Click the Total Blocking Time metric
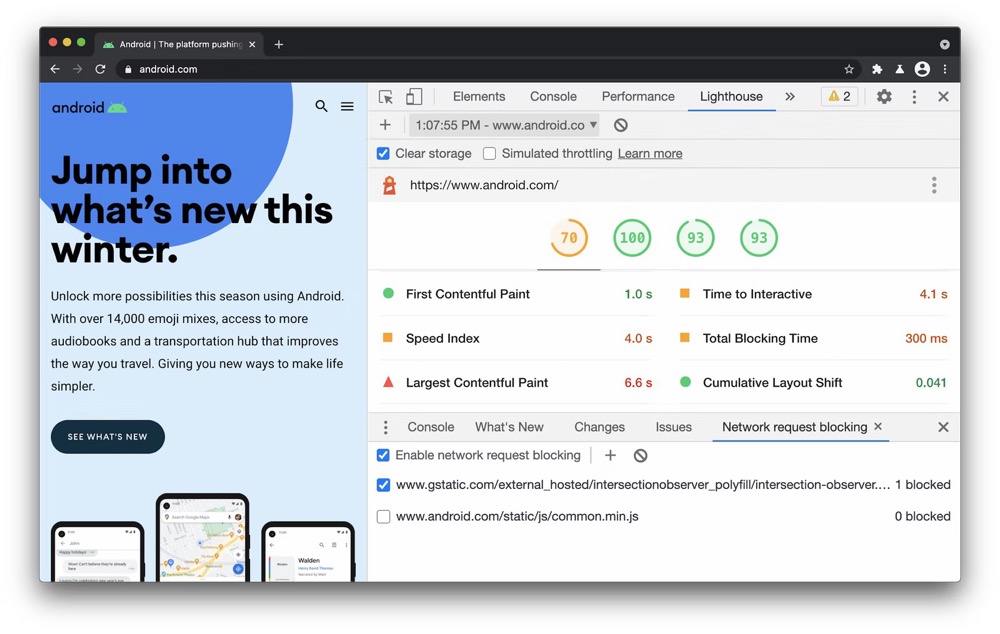This screenshot has height=634, width=1000. [814, 338]
